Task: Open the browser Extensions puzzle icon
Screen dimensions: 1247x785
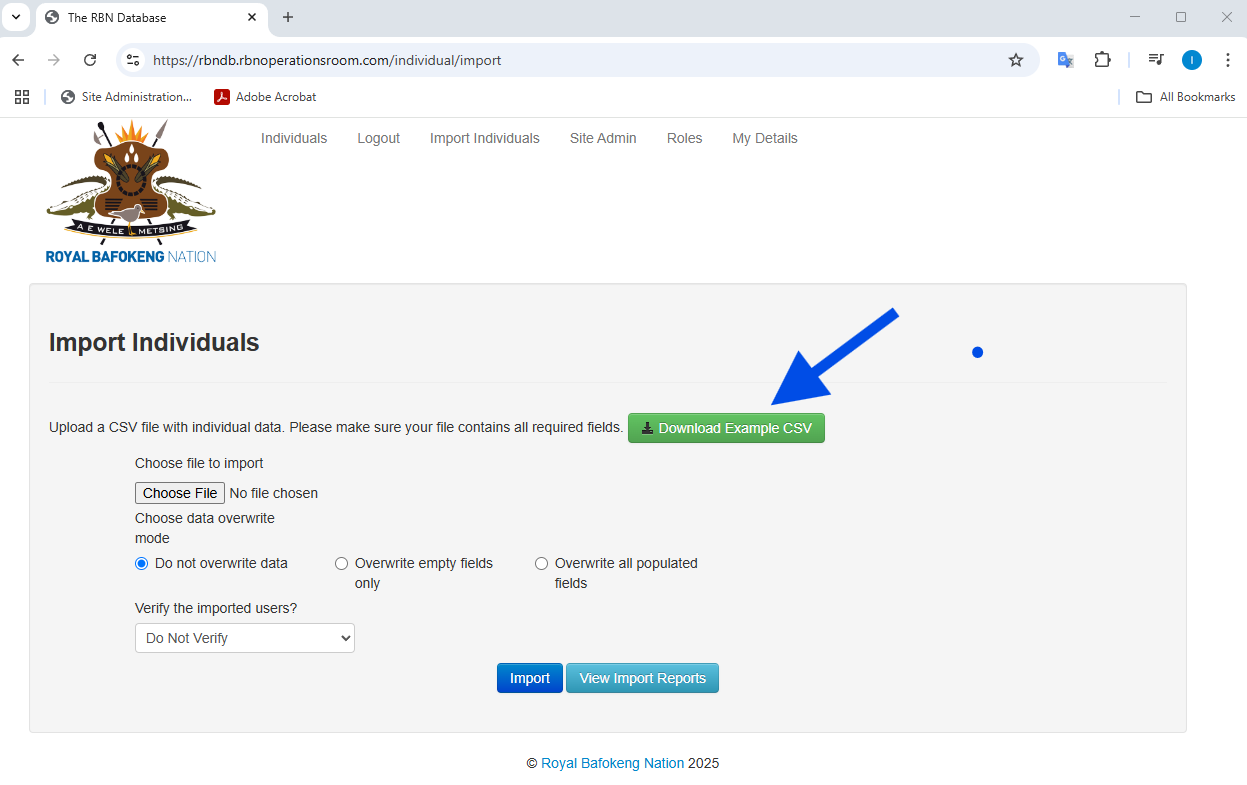Action: pos(1102,60)
